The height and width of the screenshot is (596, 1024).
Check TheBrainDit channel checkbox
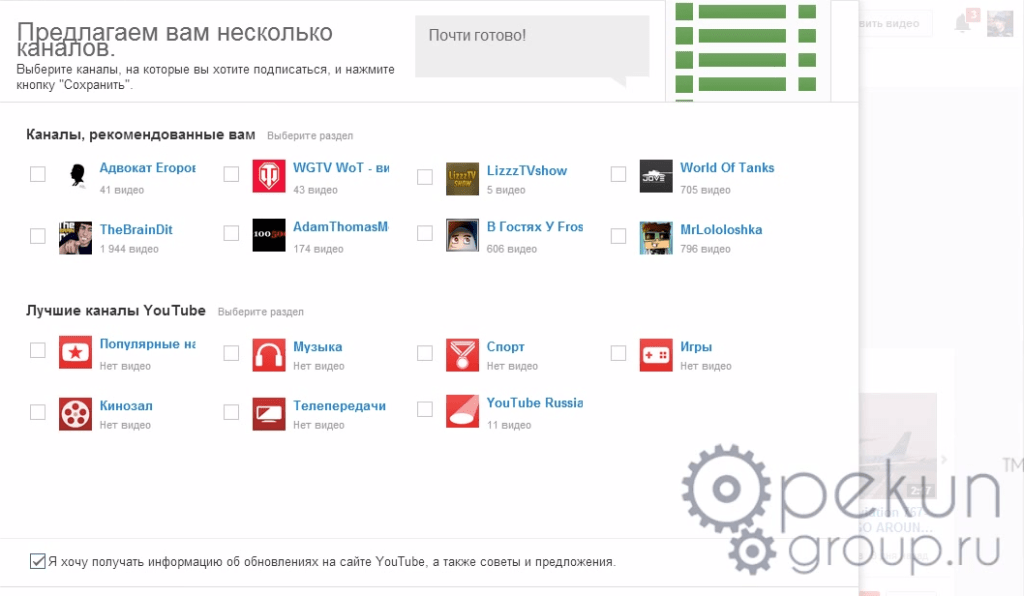coord(38,236)
